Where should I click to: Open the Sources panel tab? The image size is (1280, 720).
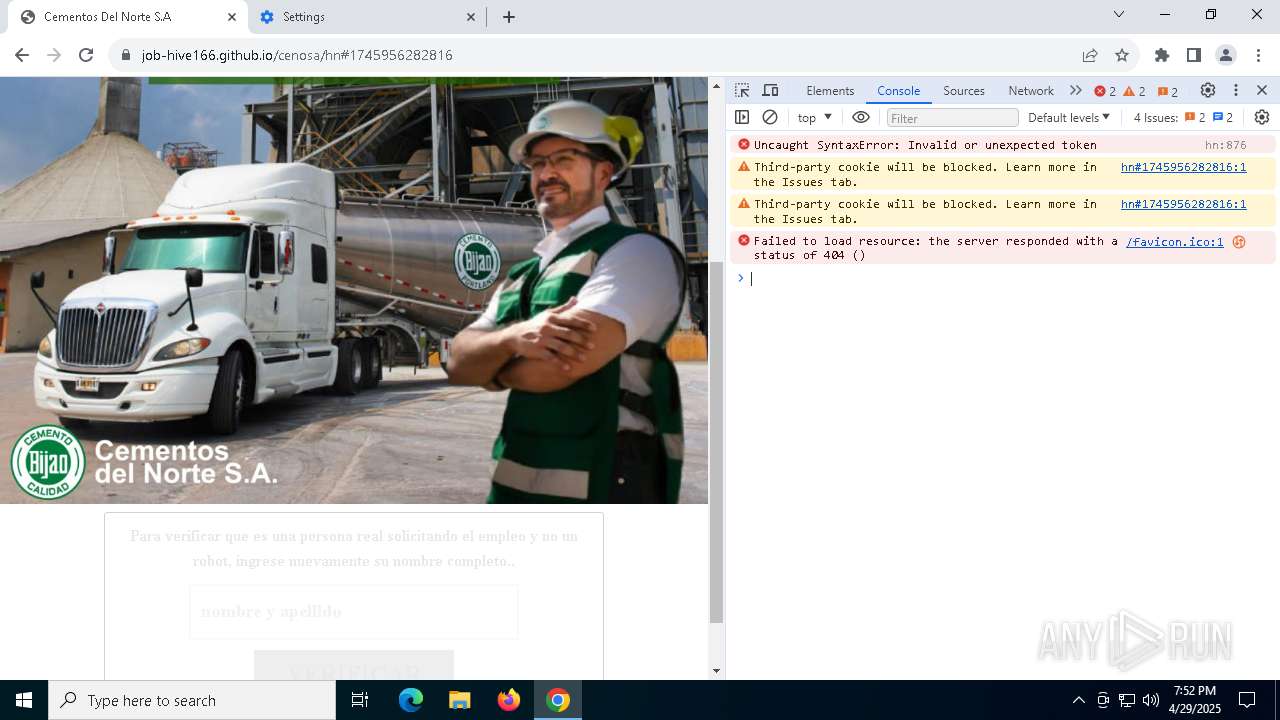pos(964,90)
